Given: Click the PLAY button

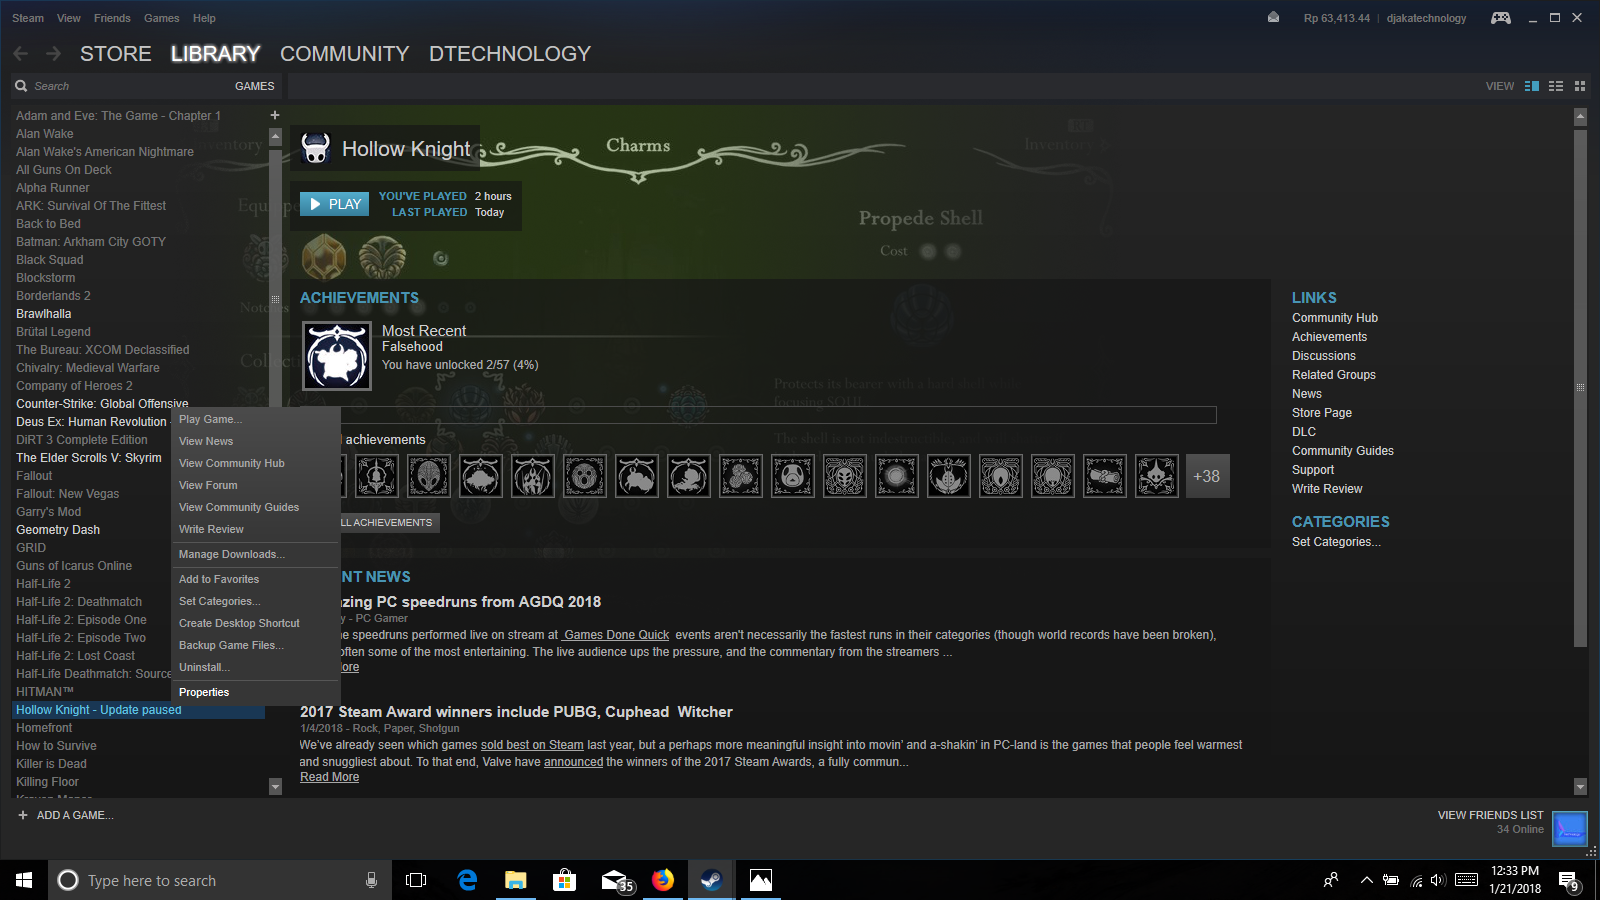Looking at the screenshot, I should click(334, 204).
